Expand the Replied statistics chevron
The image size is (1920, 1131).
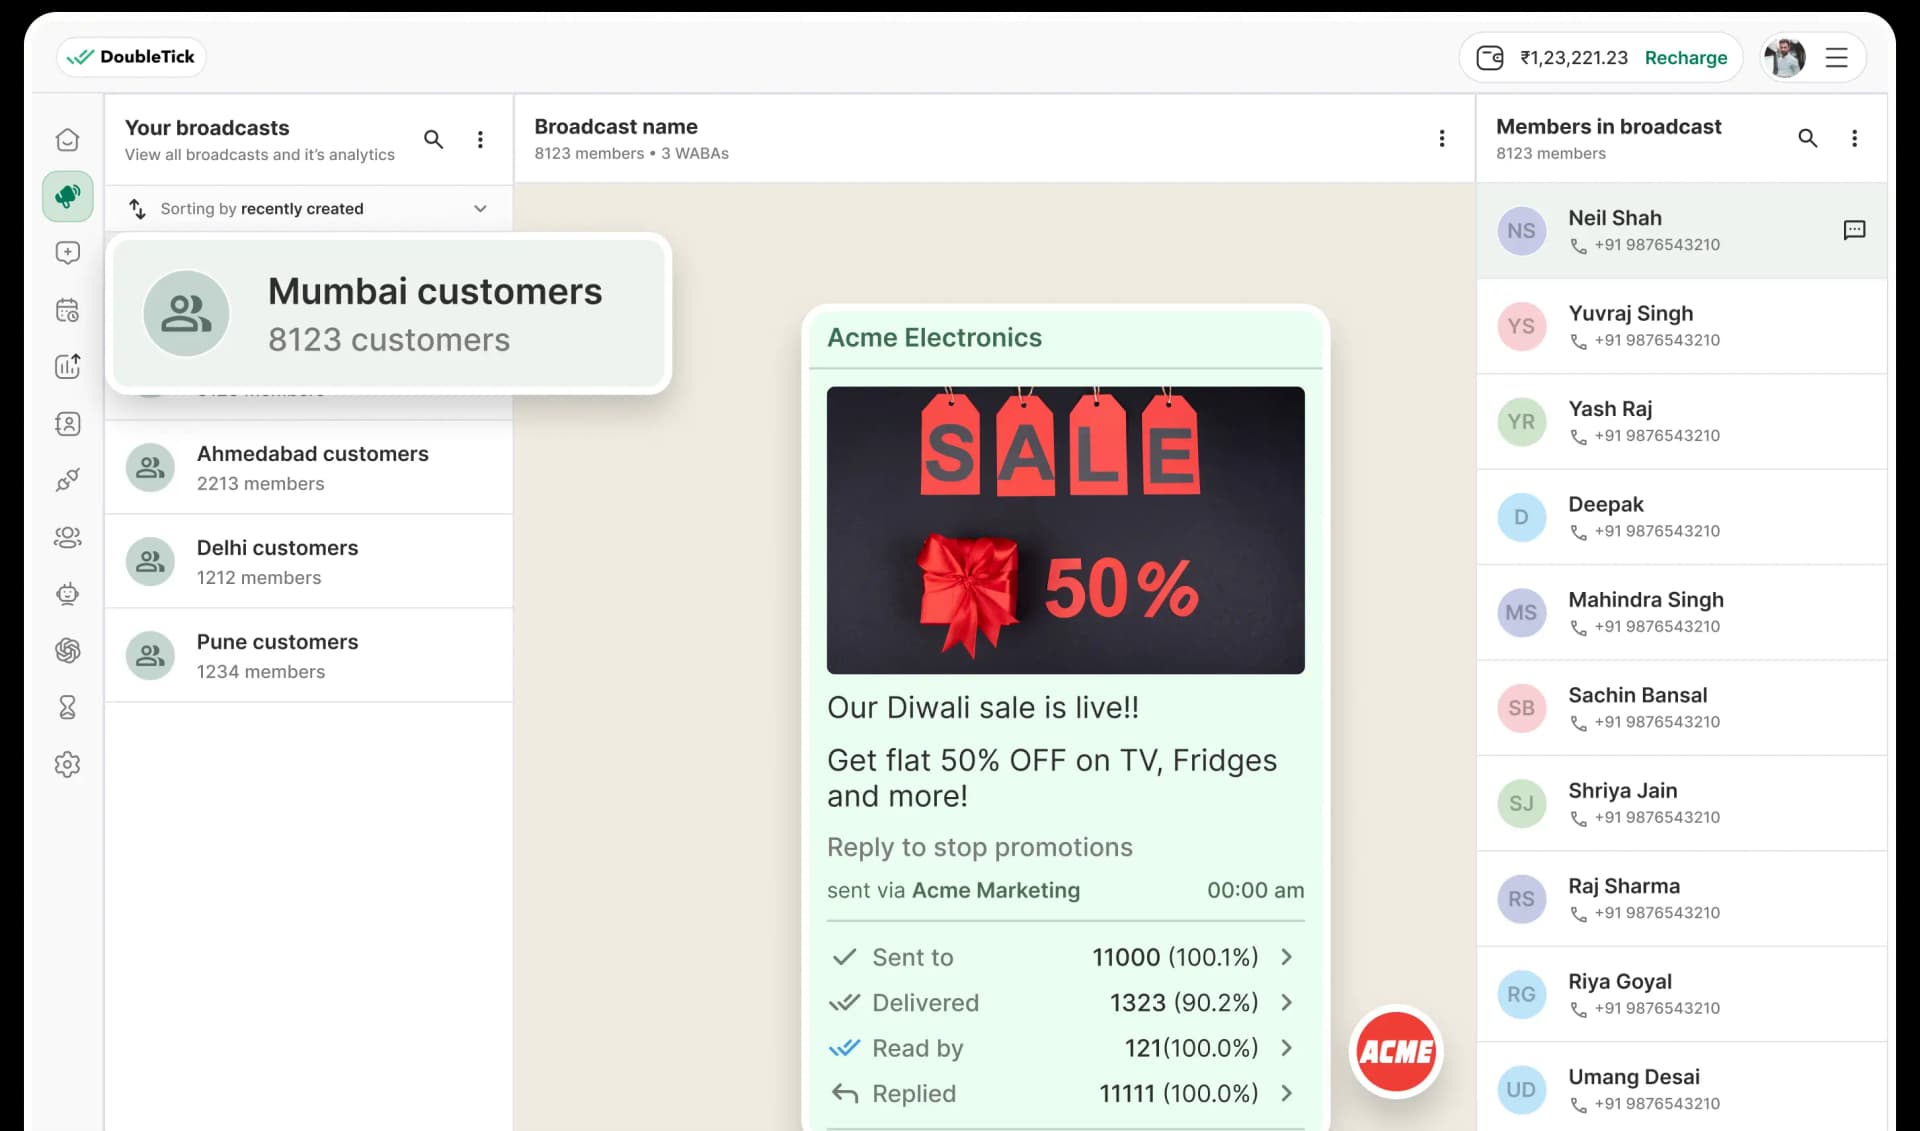tap(1287, 1093)
